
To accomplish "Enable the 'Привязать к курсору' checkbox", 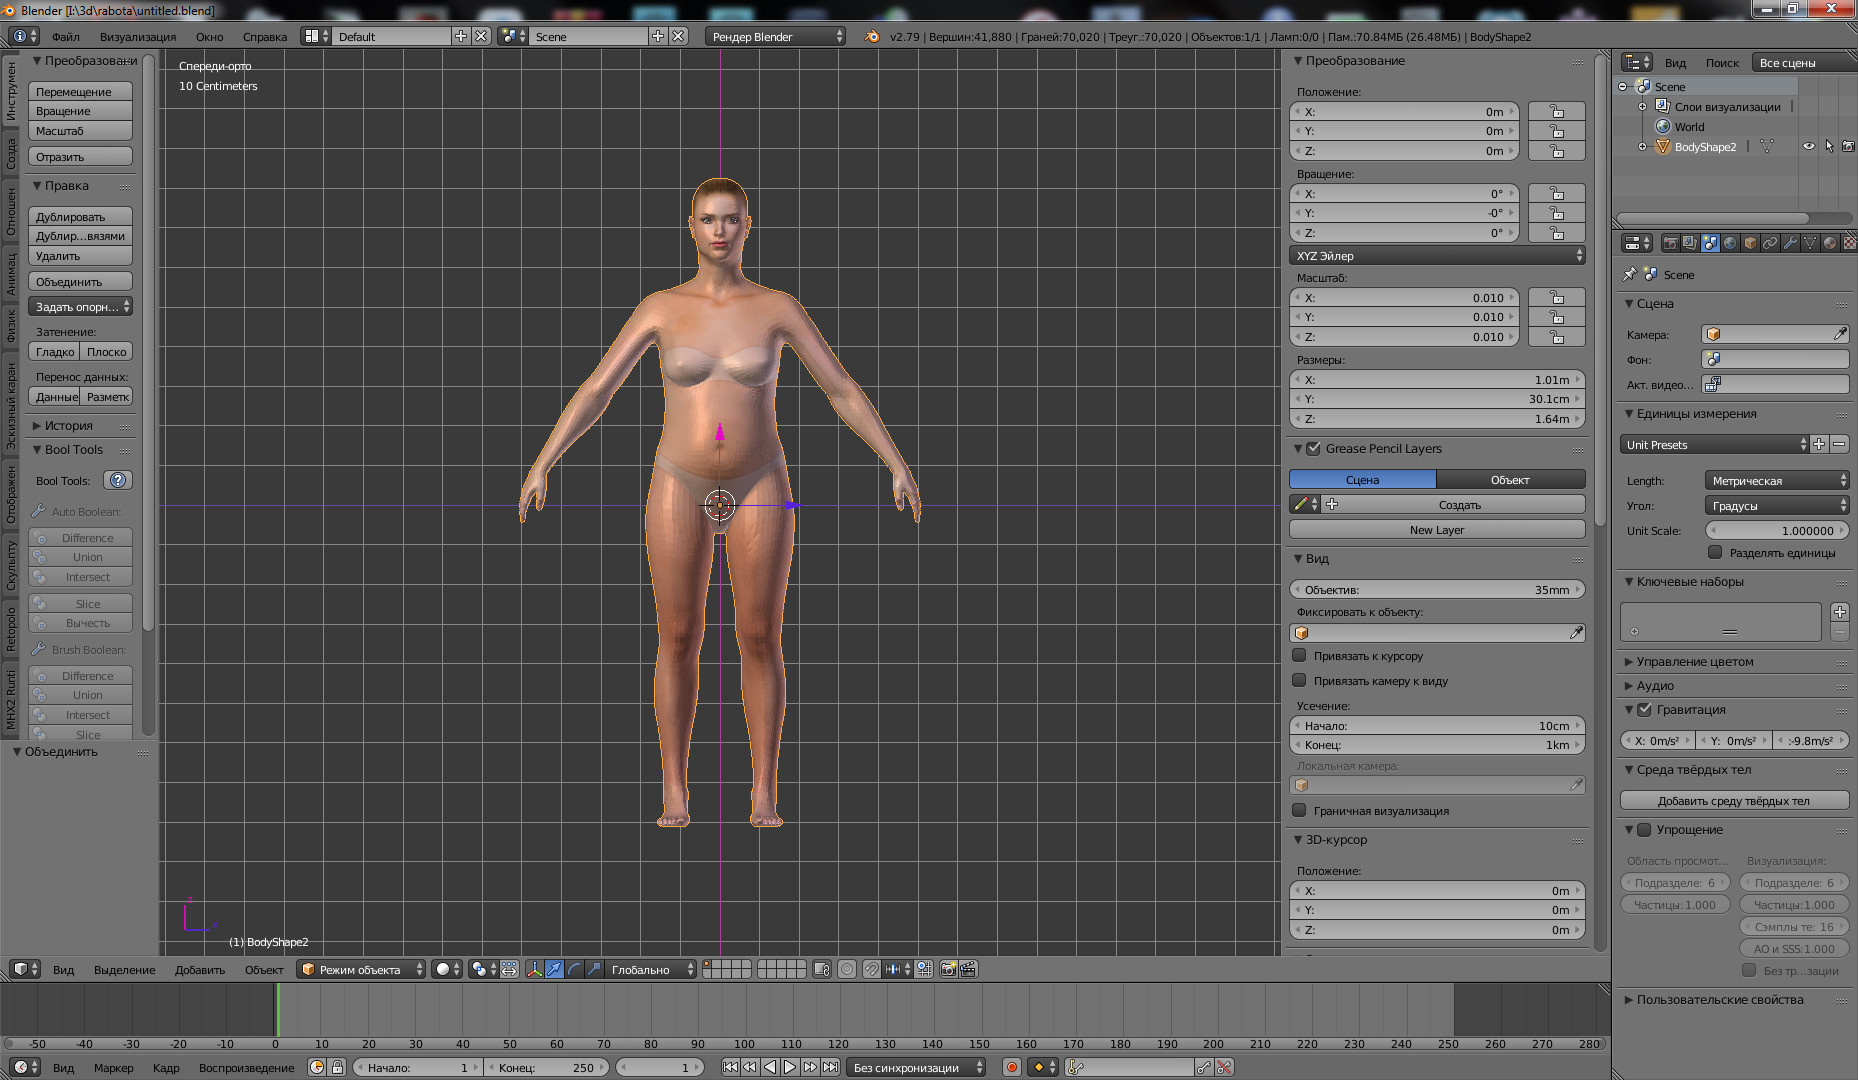I will [1299, 656].
